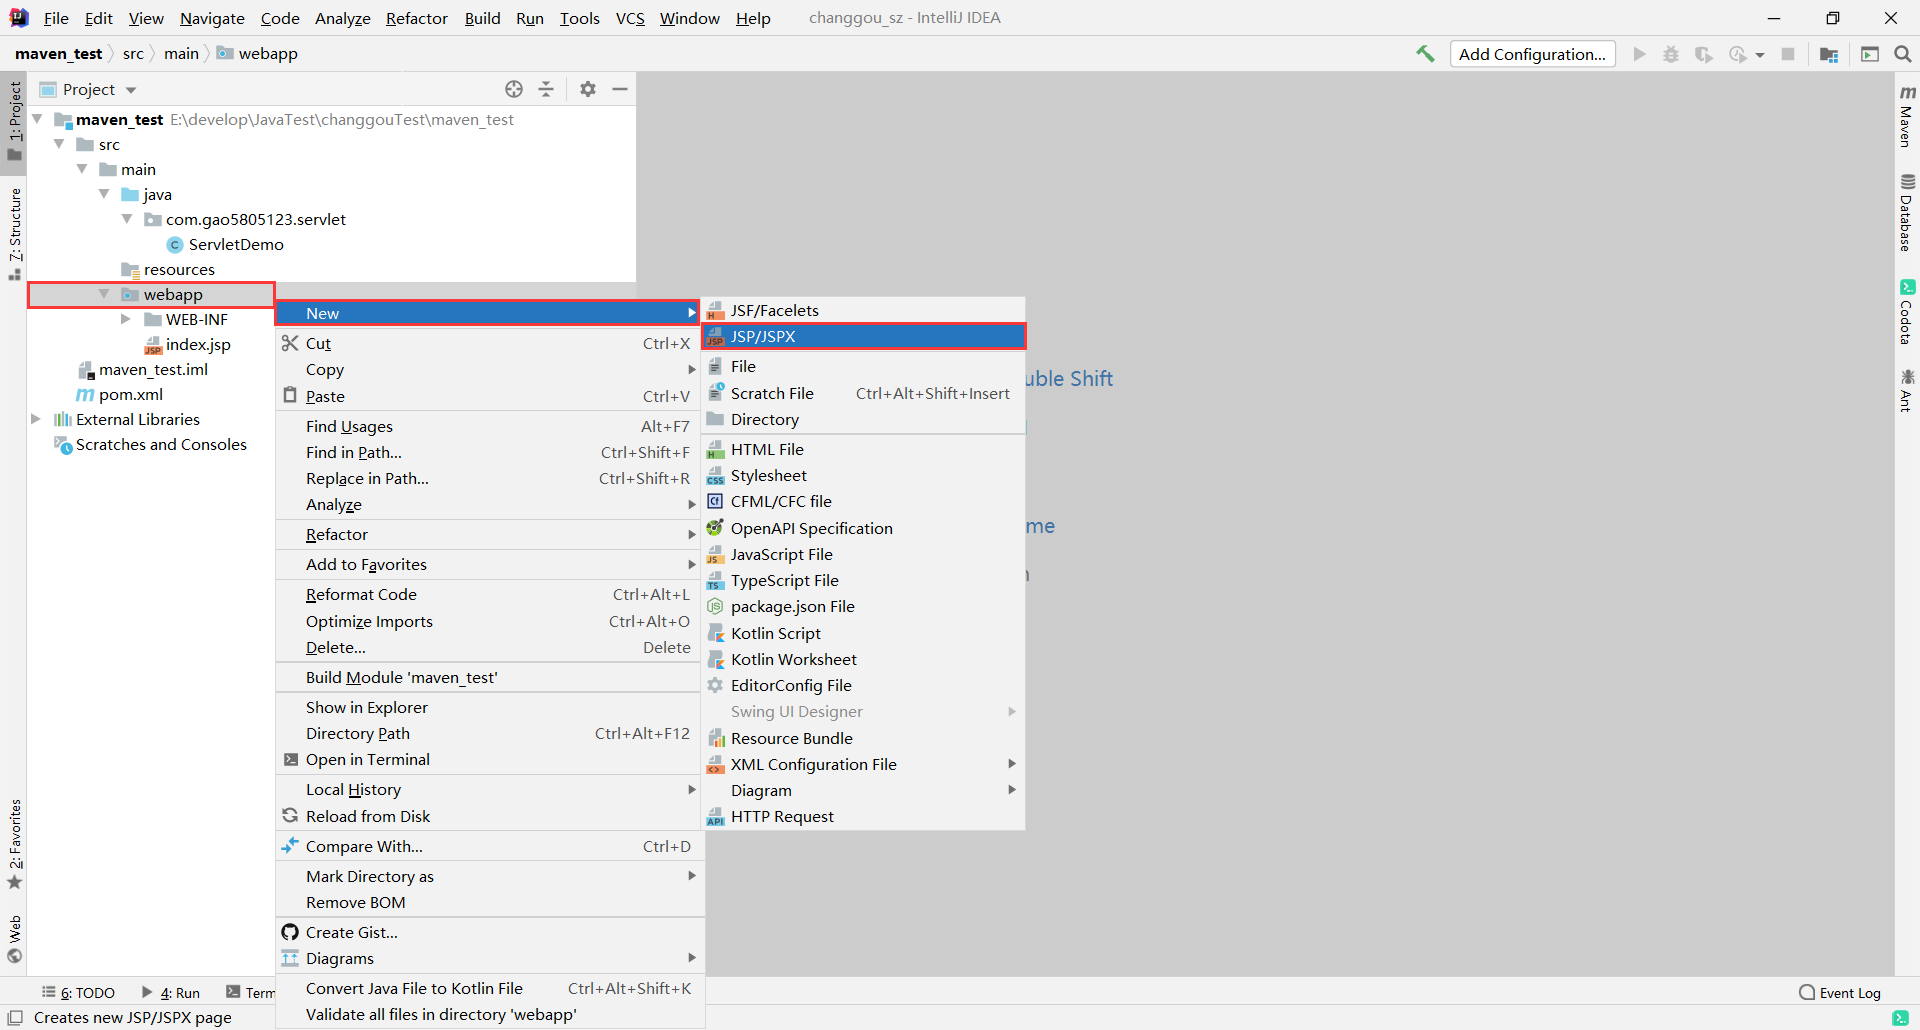Image resolution: width=1920 pixels, height=1030 pixels.
Task: Click the Stop square icon in toolbar
Action: [1788, 54]
